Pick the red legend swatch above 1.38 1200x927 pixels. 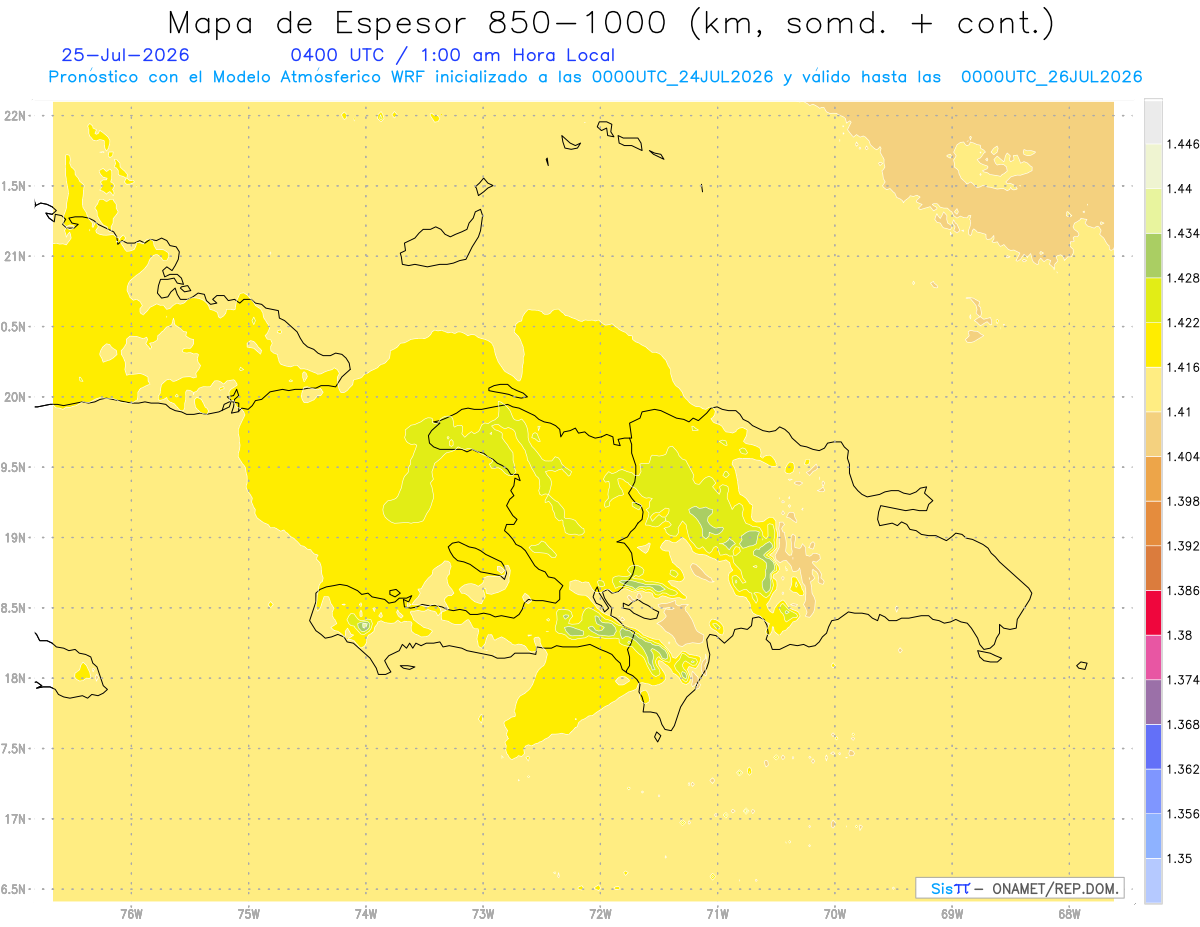[1153, 612]
